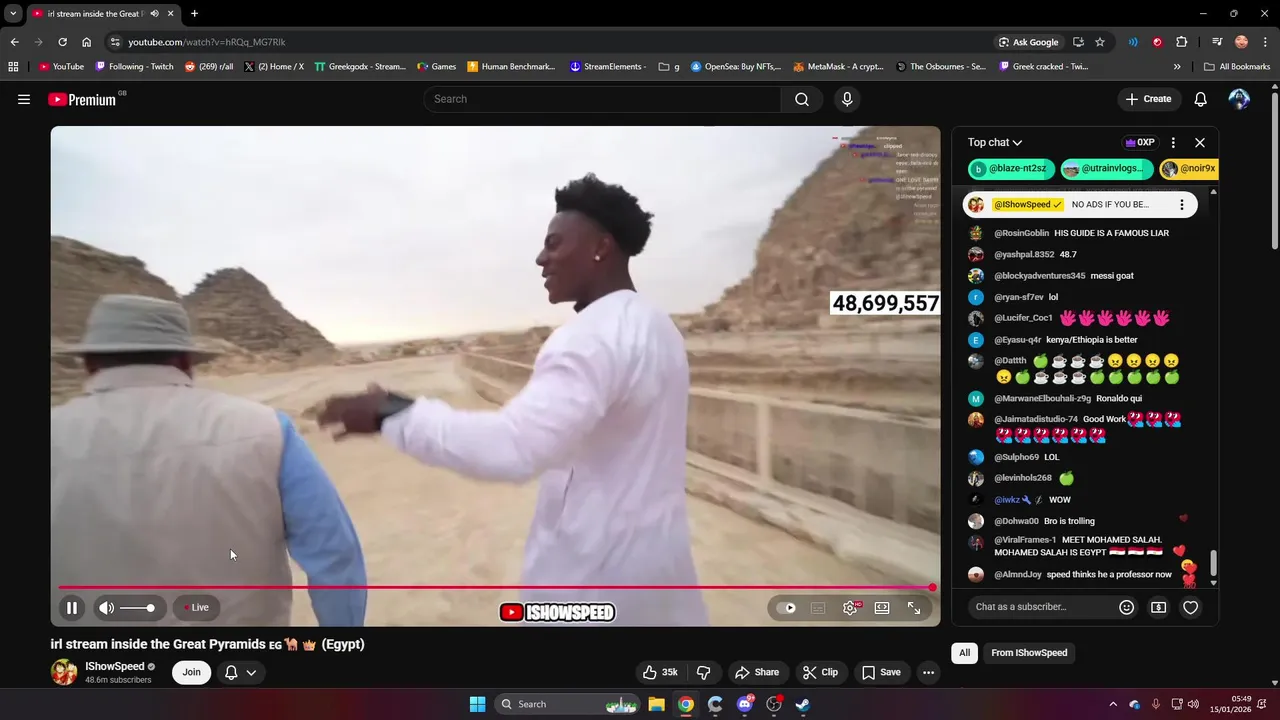1280x720 pixels.
Task: Open the chat emoji picker
Action: coord(1127,607)
